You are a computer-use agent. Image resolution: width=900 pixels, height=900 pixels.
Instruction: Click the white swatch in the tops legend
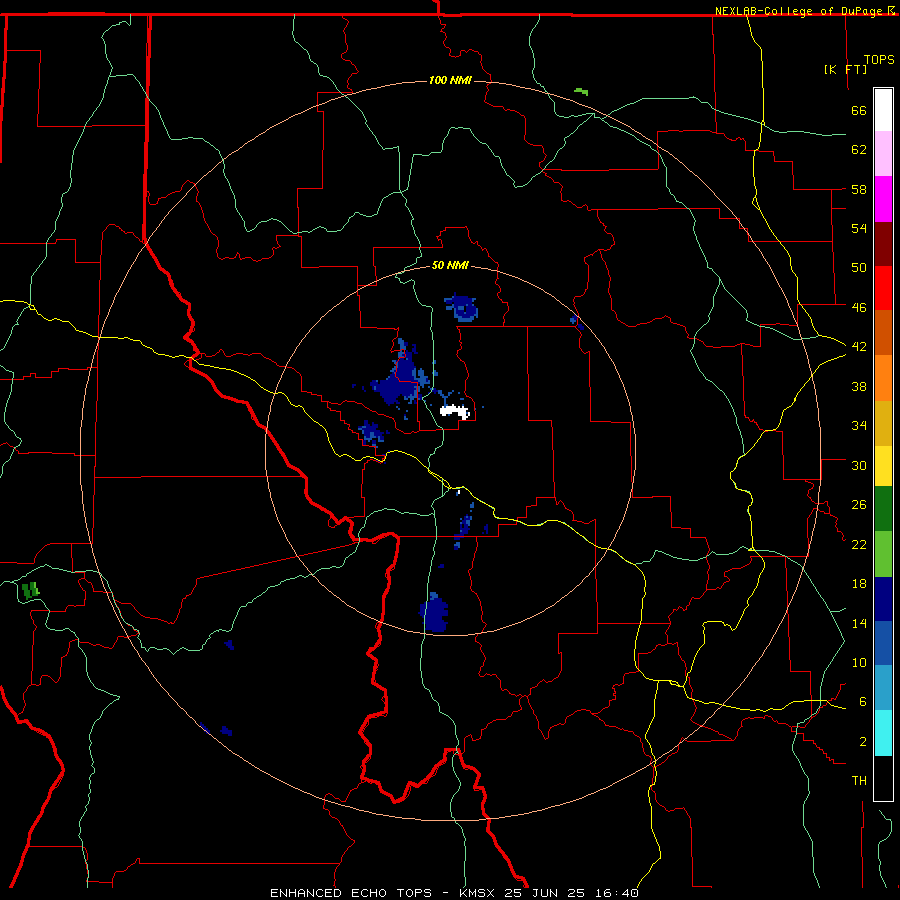(883, 110)
